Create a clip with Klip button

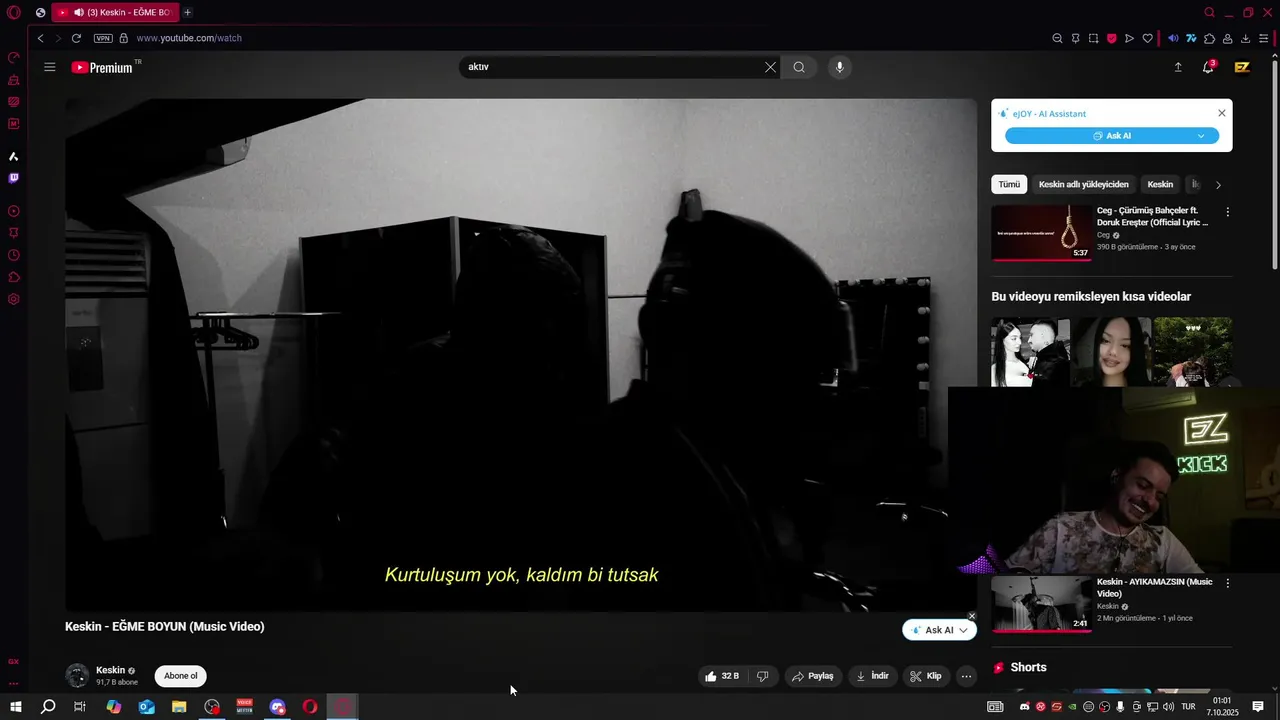click(x=926, y=676)
